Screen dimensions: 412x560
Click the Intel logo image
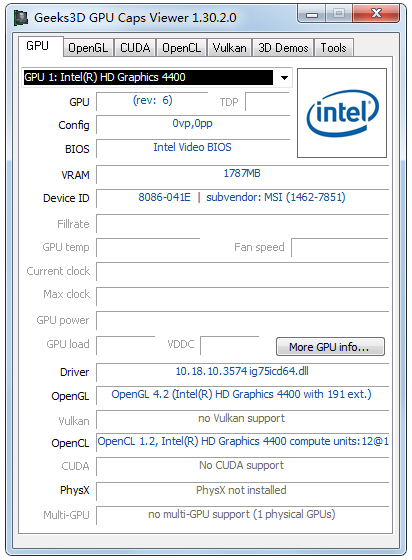point(342,113)
